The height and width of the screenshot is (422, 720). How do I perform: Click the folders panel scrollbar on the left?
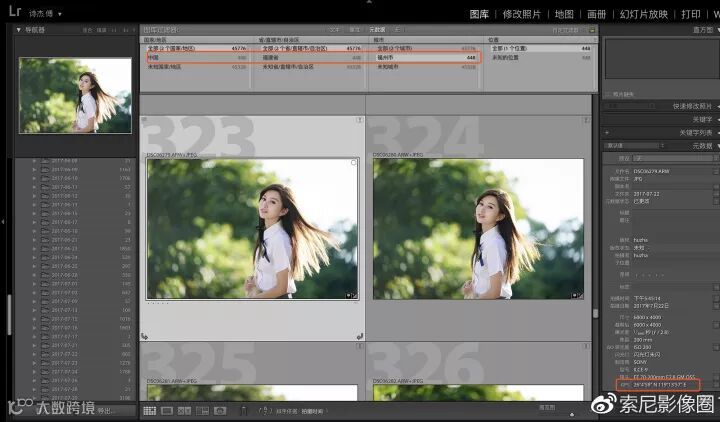click(x=9, y=315)
